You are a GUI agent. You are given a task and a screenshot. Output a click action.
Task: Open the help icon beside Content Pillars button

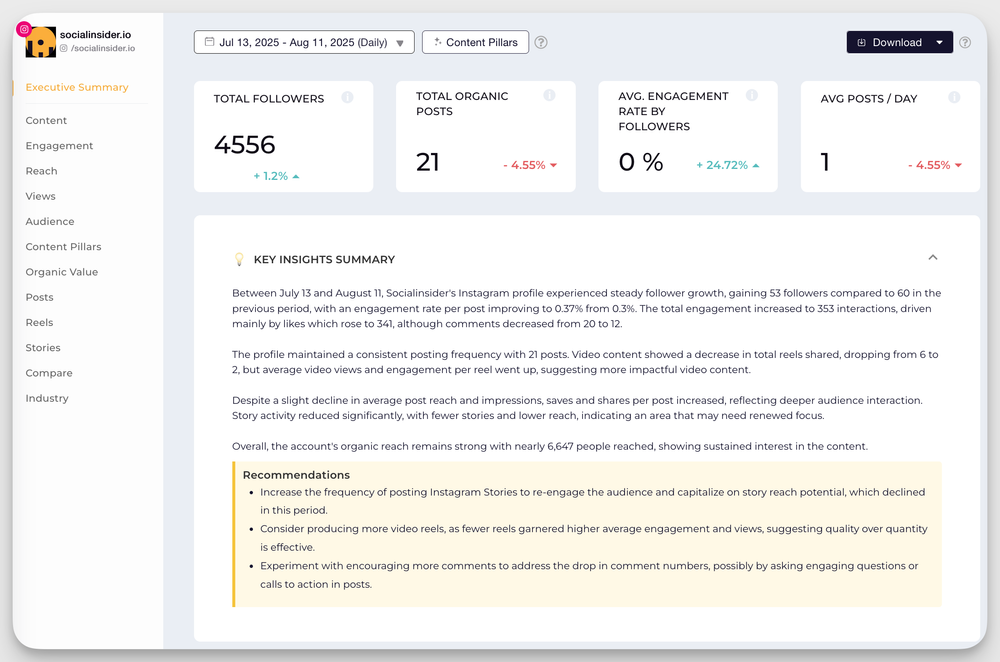[x=541, y=42]
